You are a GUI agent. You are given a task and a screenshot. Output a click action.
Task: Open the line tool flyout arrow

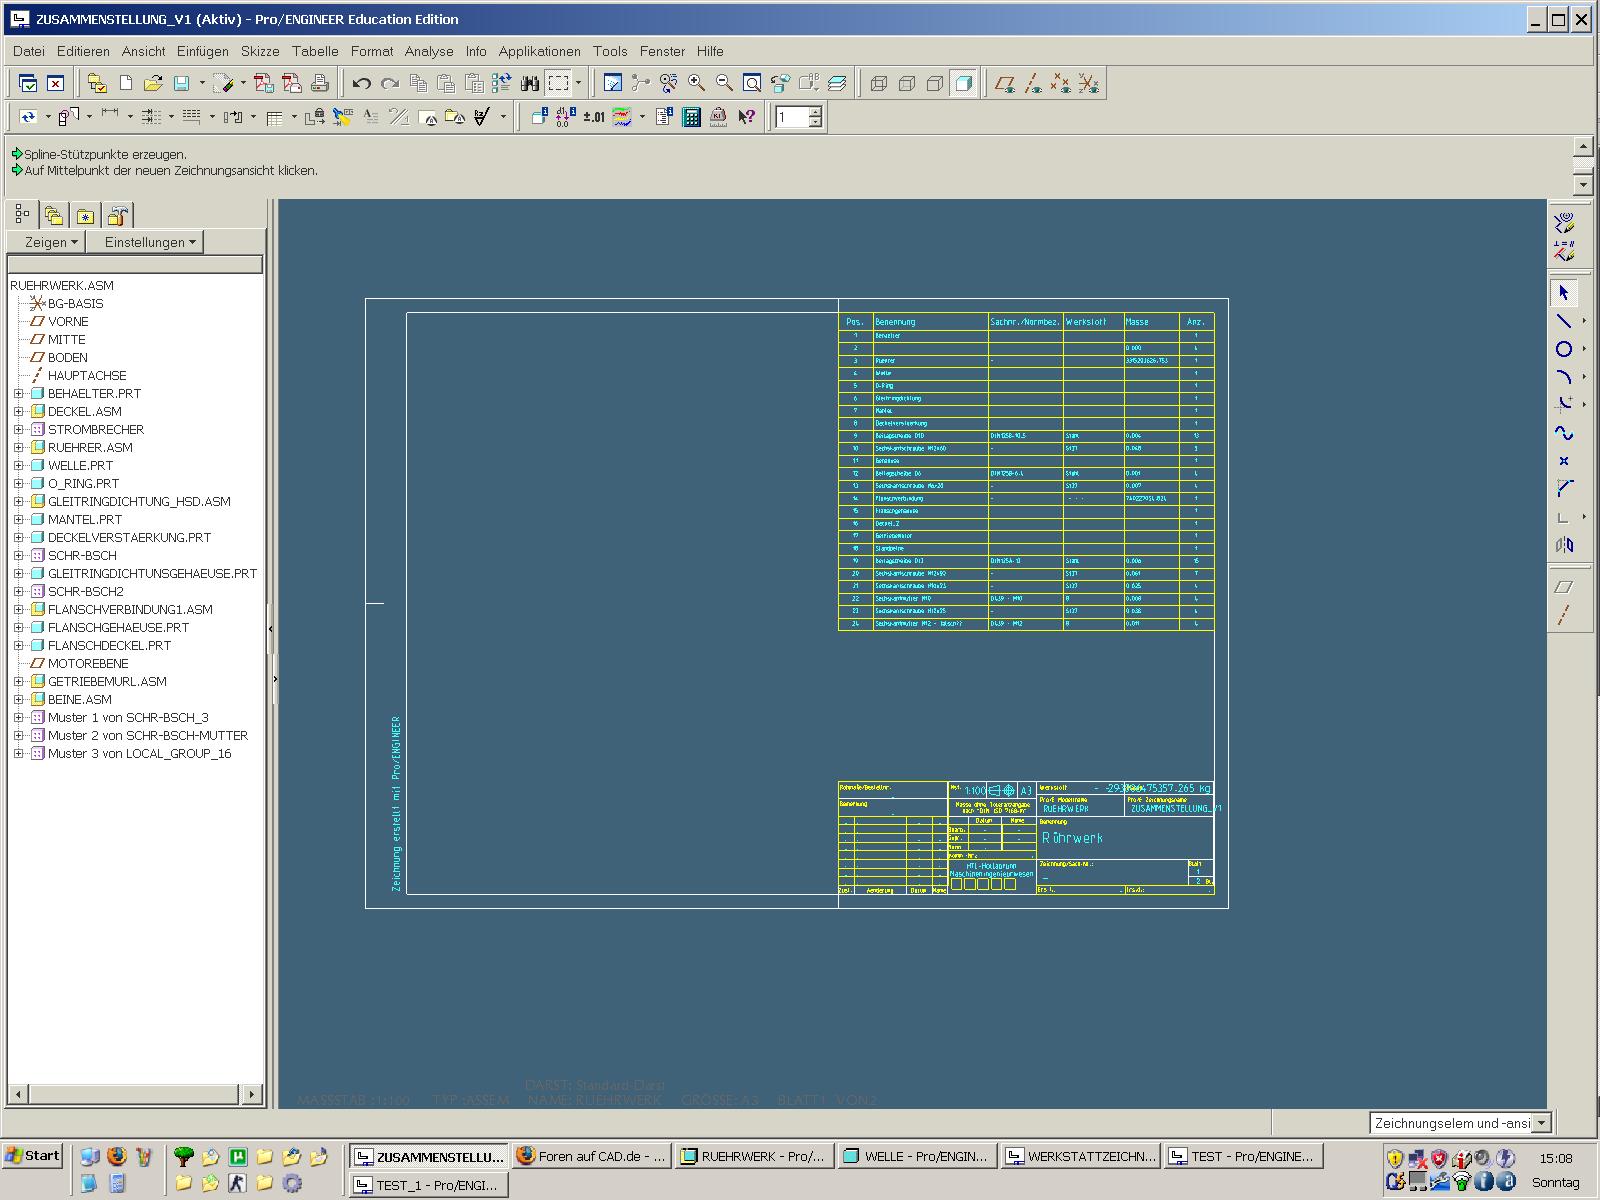coord(1584,321)
